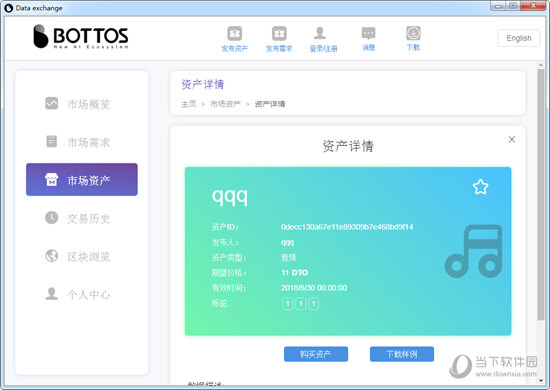
Task: Click the market assets shop icon
Action: point(52,180)
